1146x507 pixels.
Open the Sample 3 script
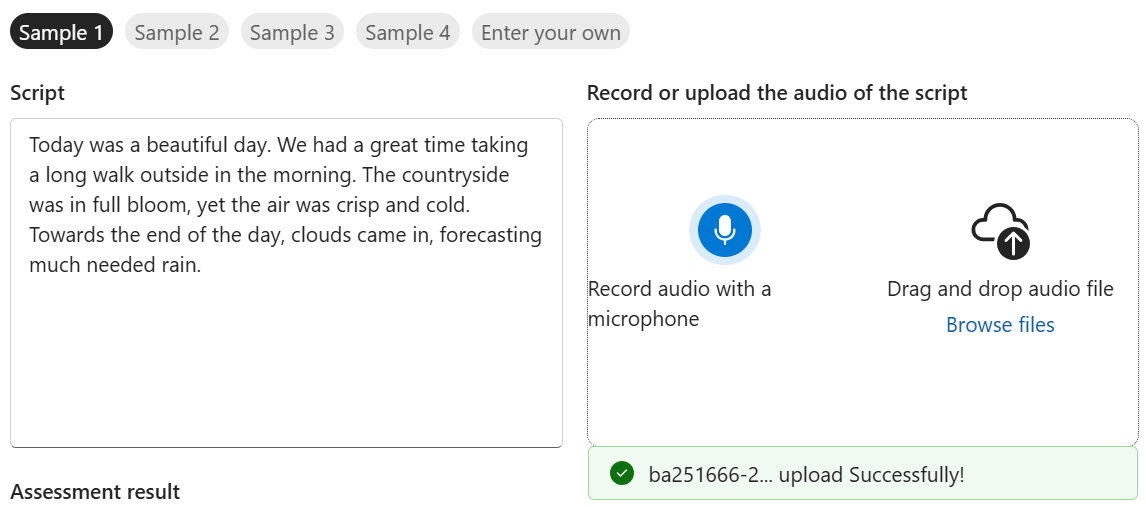pos(292,32)
